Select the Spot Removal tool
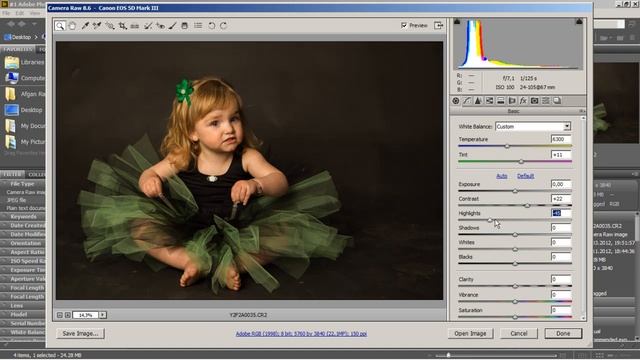 point(148,26)
